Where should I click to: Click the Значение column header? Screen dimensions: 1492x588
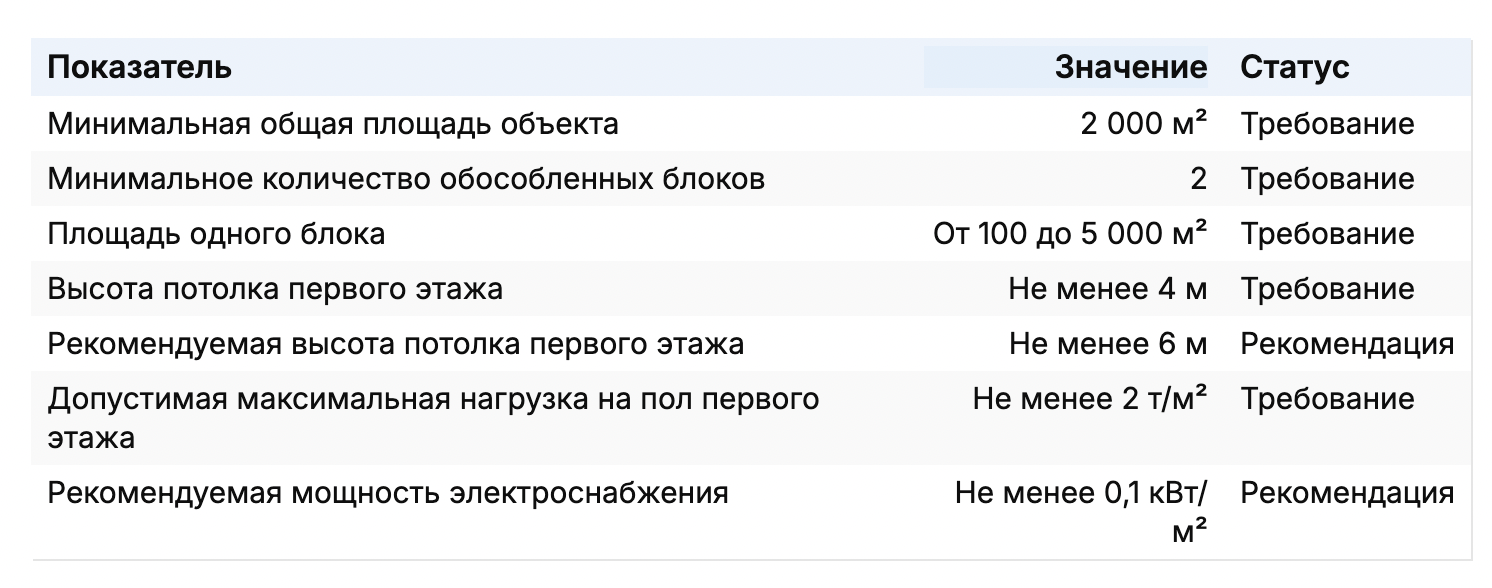pyautogui.click(x=1131, y=67)
